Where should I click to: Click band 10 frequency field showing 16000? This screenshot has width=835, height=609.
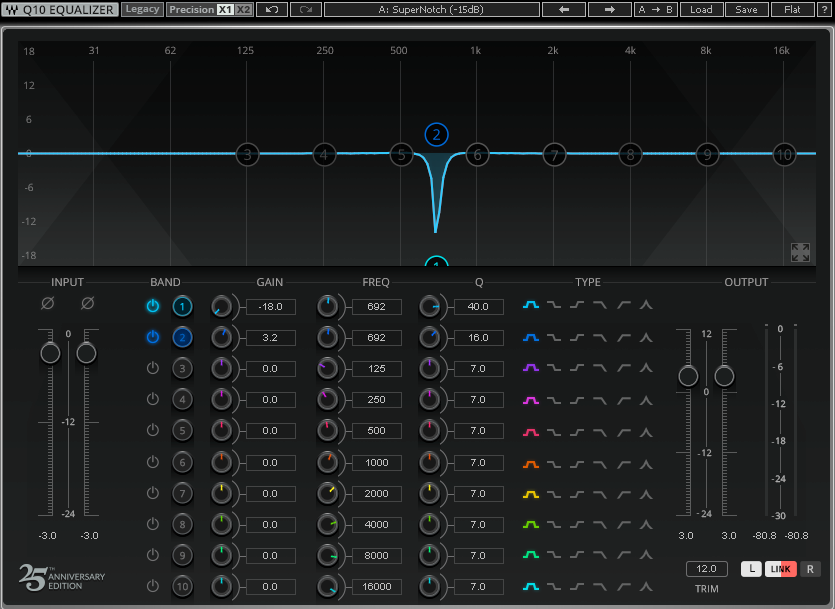376,587
